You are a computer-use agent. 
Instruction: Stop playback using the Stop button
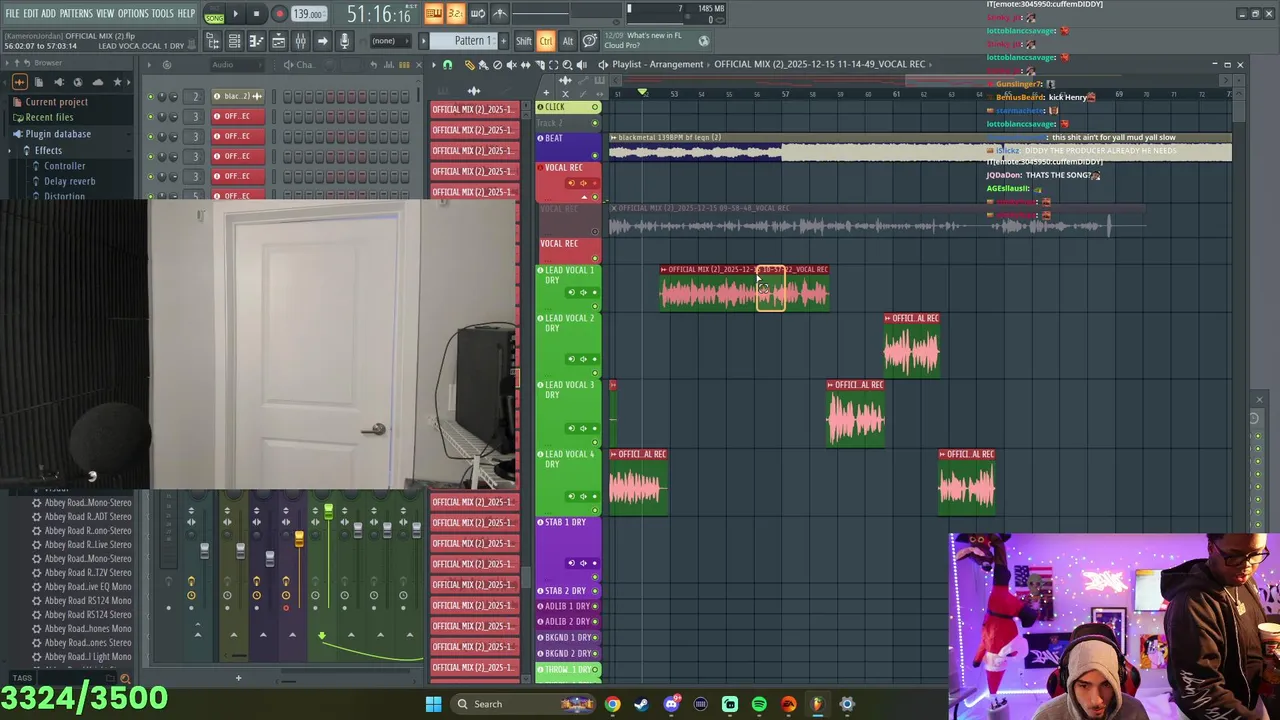pos(256,14)
